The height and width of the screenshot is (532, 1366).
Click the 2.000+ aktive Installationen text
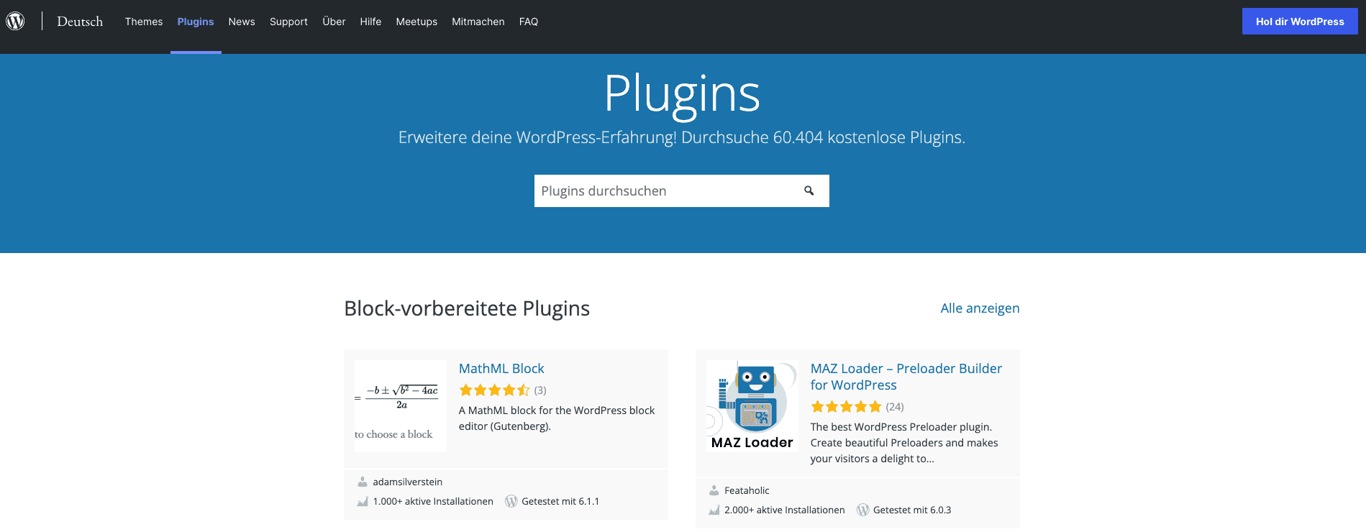(x=785, y=510)
